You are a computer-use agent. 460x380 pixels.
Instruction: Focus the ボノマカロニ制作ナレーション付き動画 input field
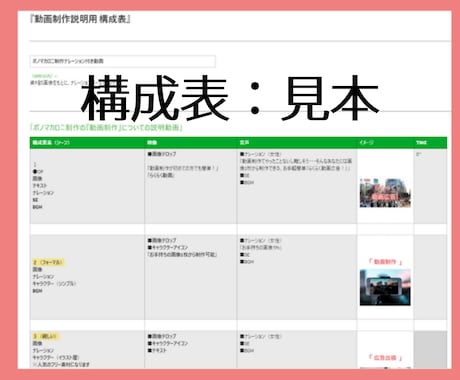click(x=122, y=61)
